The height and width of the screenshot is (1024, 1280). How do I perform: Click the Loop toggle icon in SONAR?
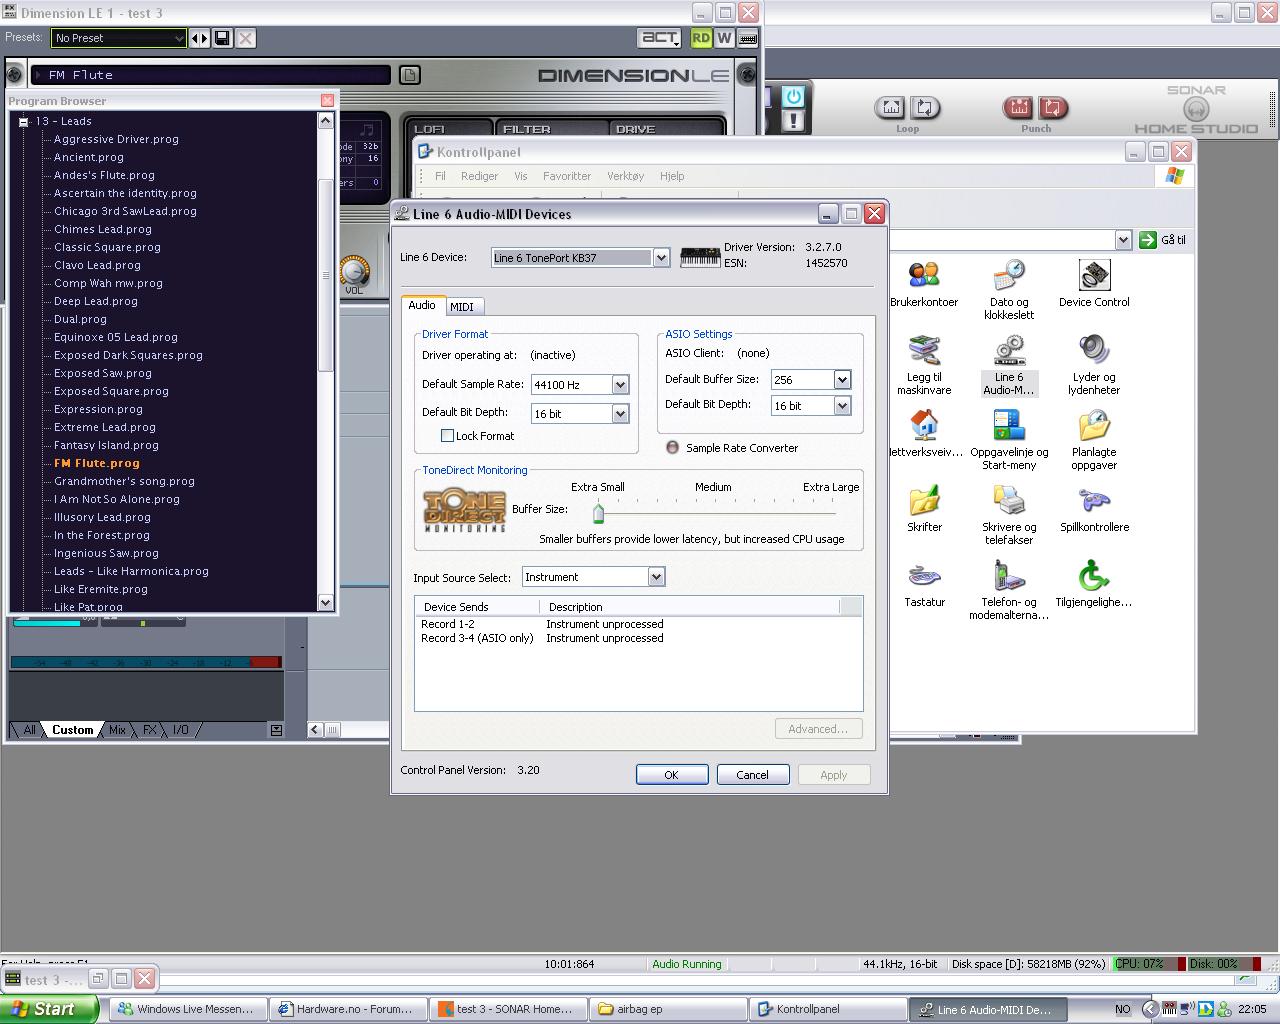tap(924, 107)
